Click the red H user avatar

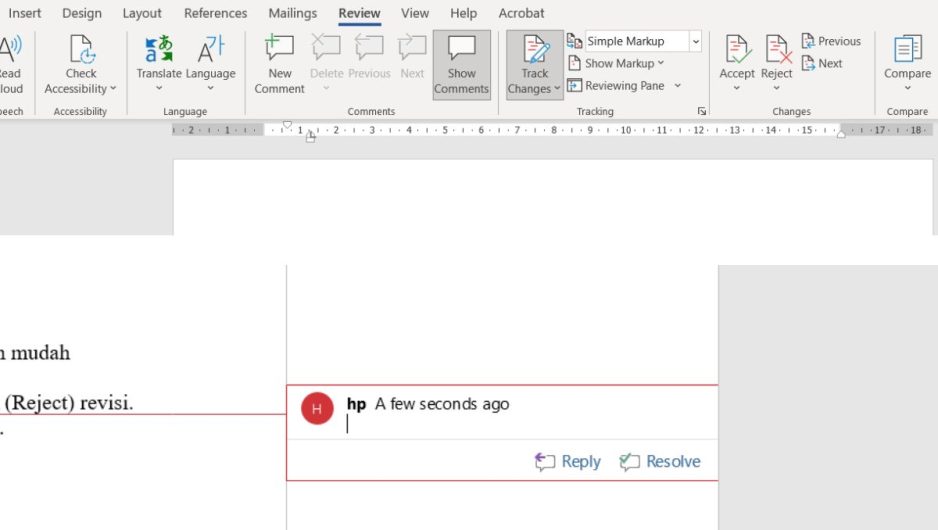(x=317, y=409)
